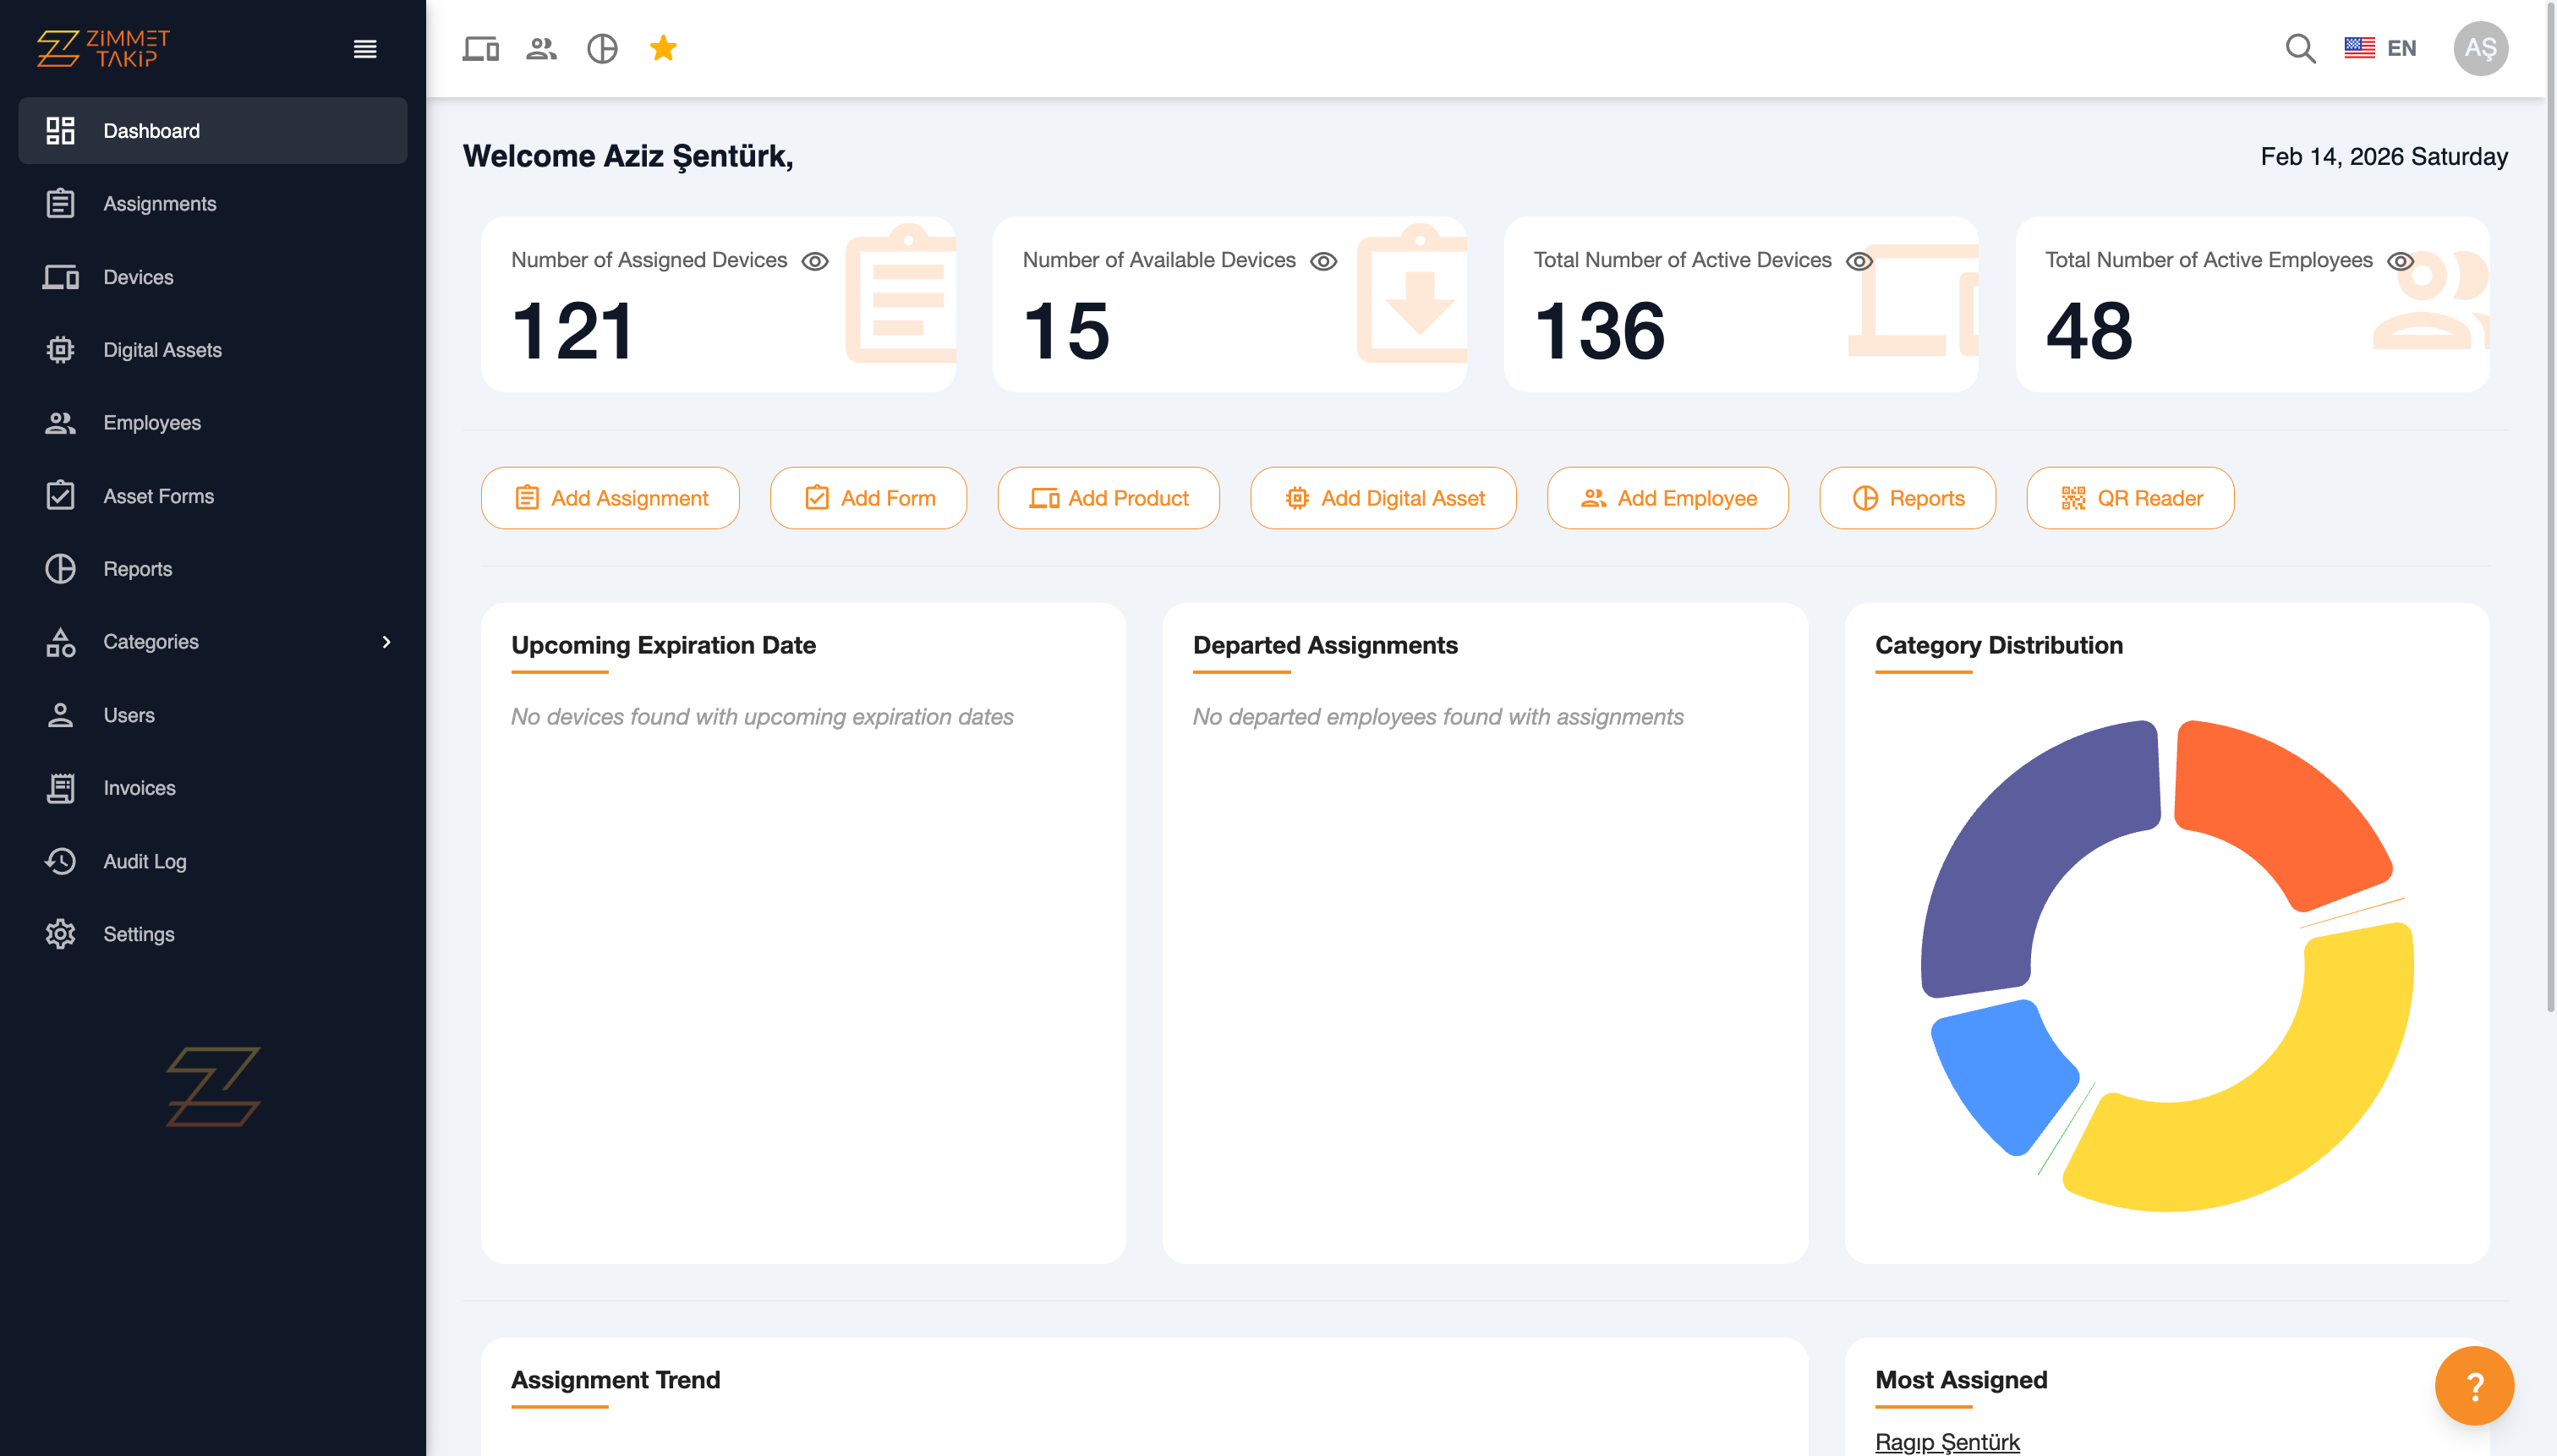
Task: Open the EN language selector
Action: pos(2381,49)
